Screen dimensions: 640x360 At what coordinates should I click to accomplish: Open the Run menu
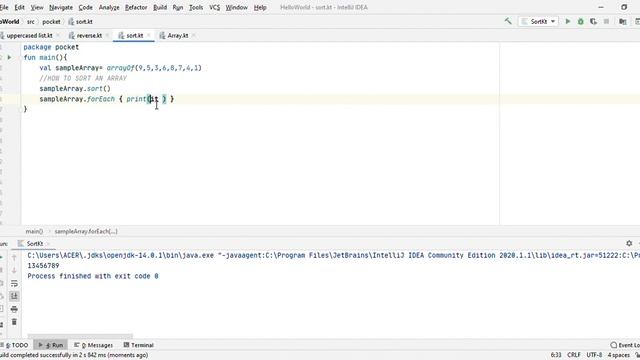click(x=178, y=7)
